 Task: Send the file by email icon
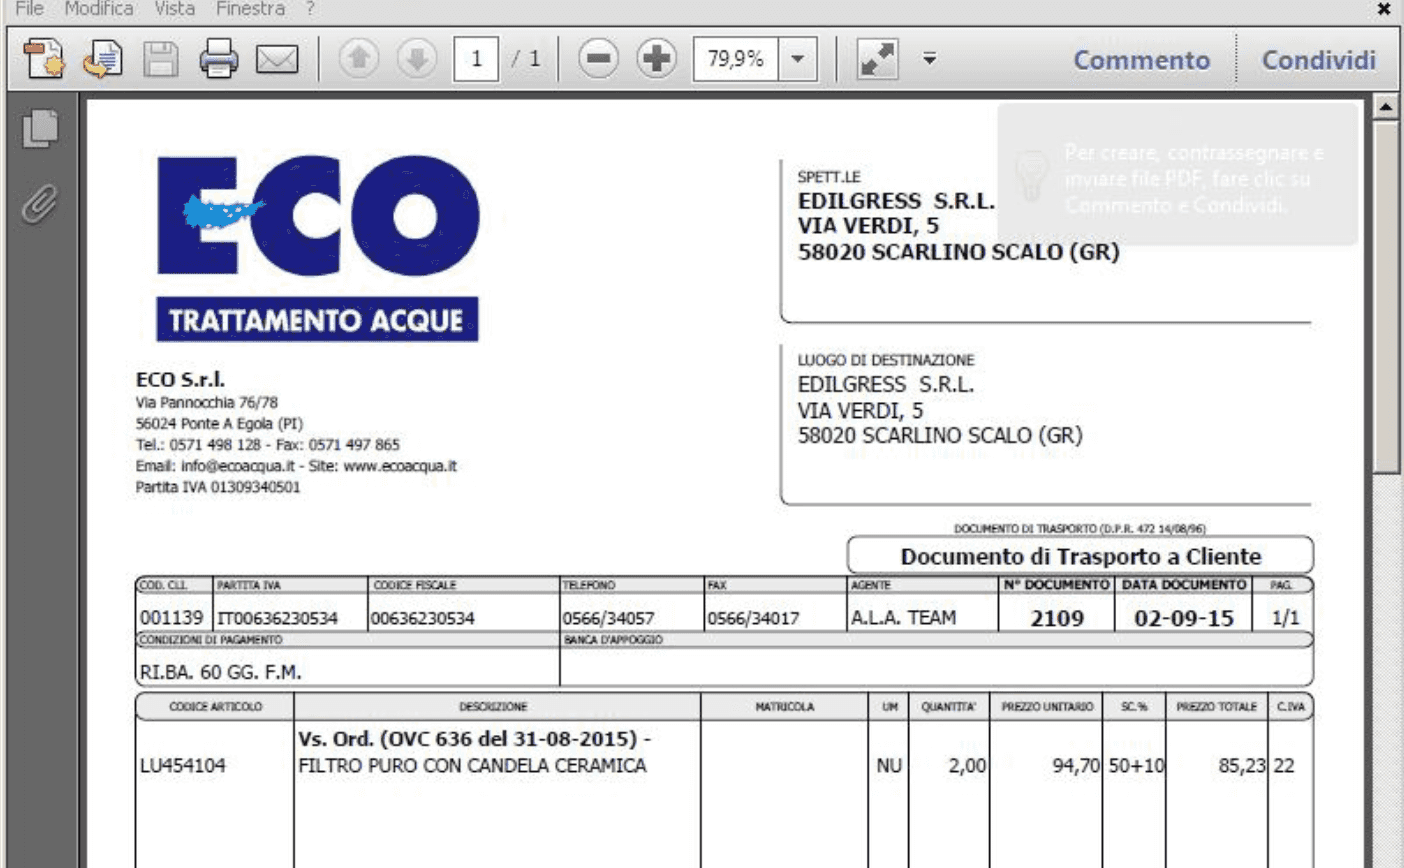(x=277, y=60)
